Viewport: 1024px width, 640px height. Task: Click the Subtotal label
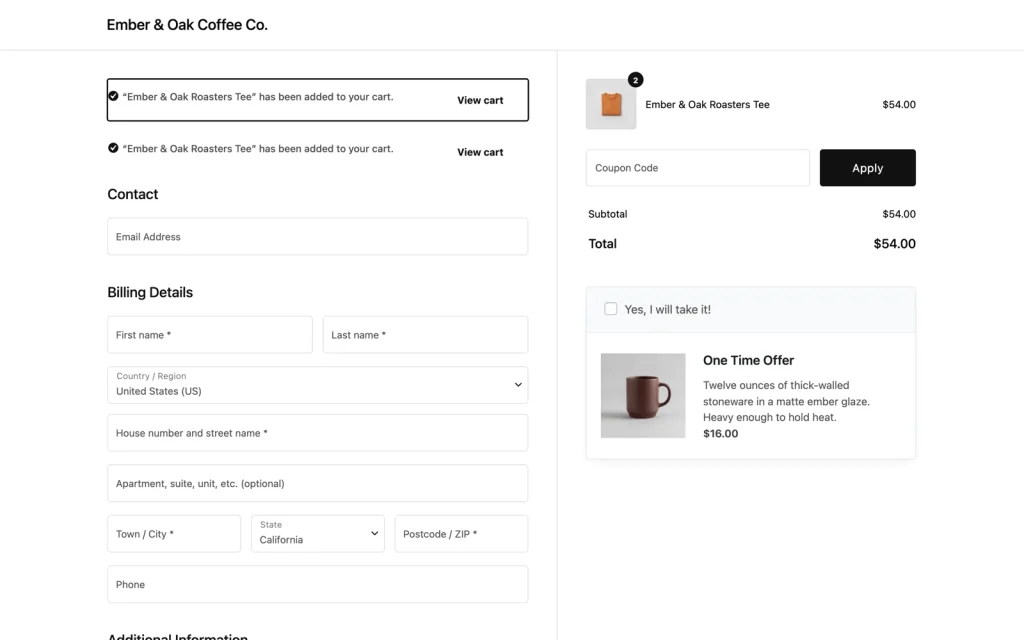click(x=607, y=214)
